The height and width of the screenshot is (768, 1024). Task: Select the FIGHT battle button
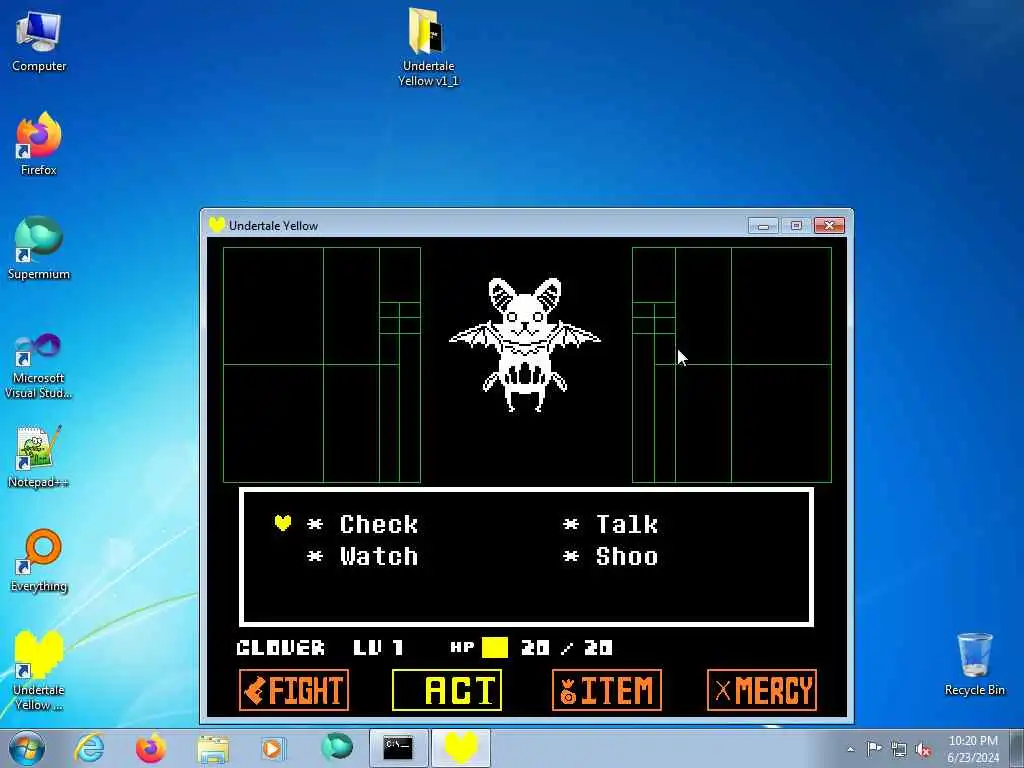tap(294, 690)
